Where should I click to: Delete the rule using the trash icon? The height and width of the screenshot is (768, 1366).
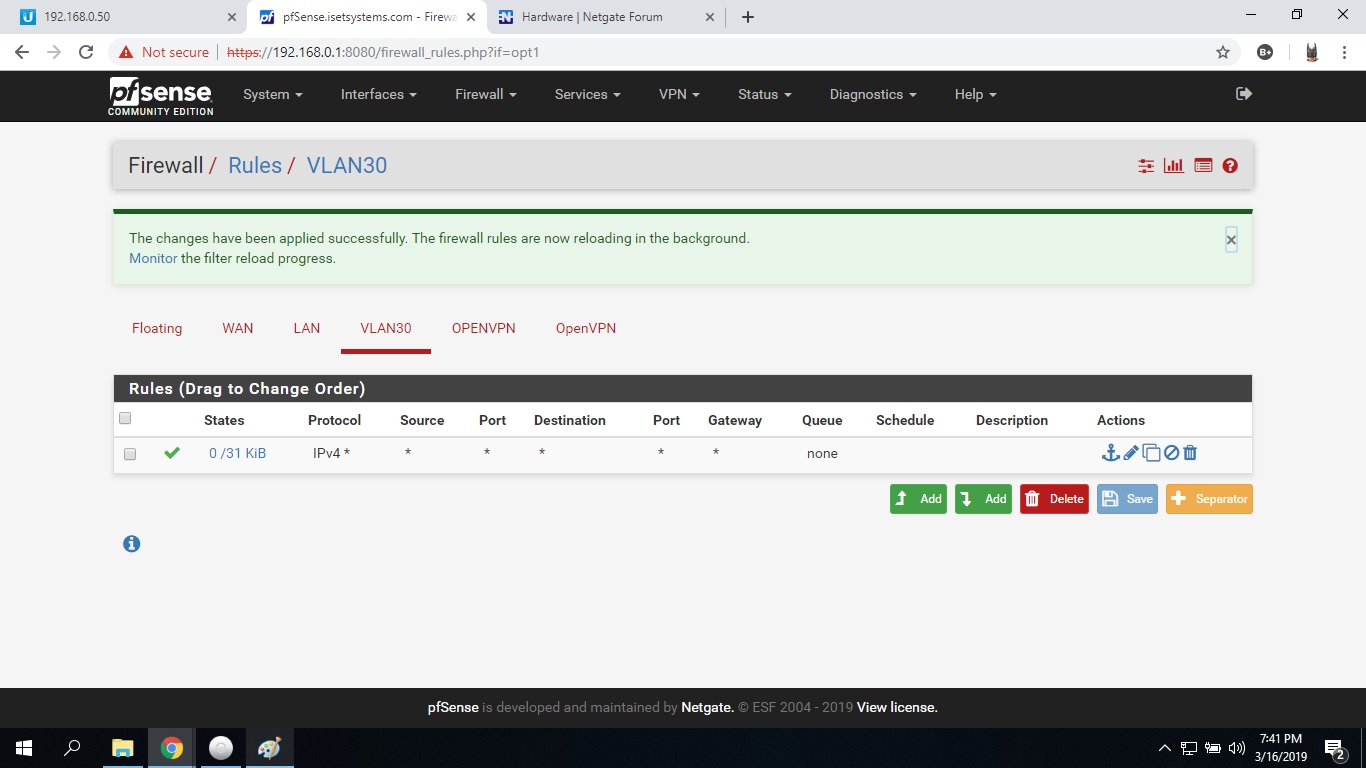click(x=1190, y=453)
